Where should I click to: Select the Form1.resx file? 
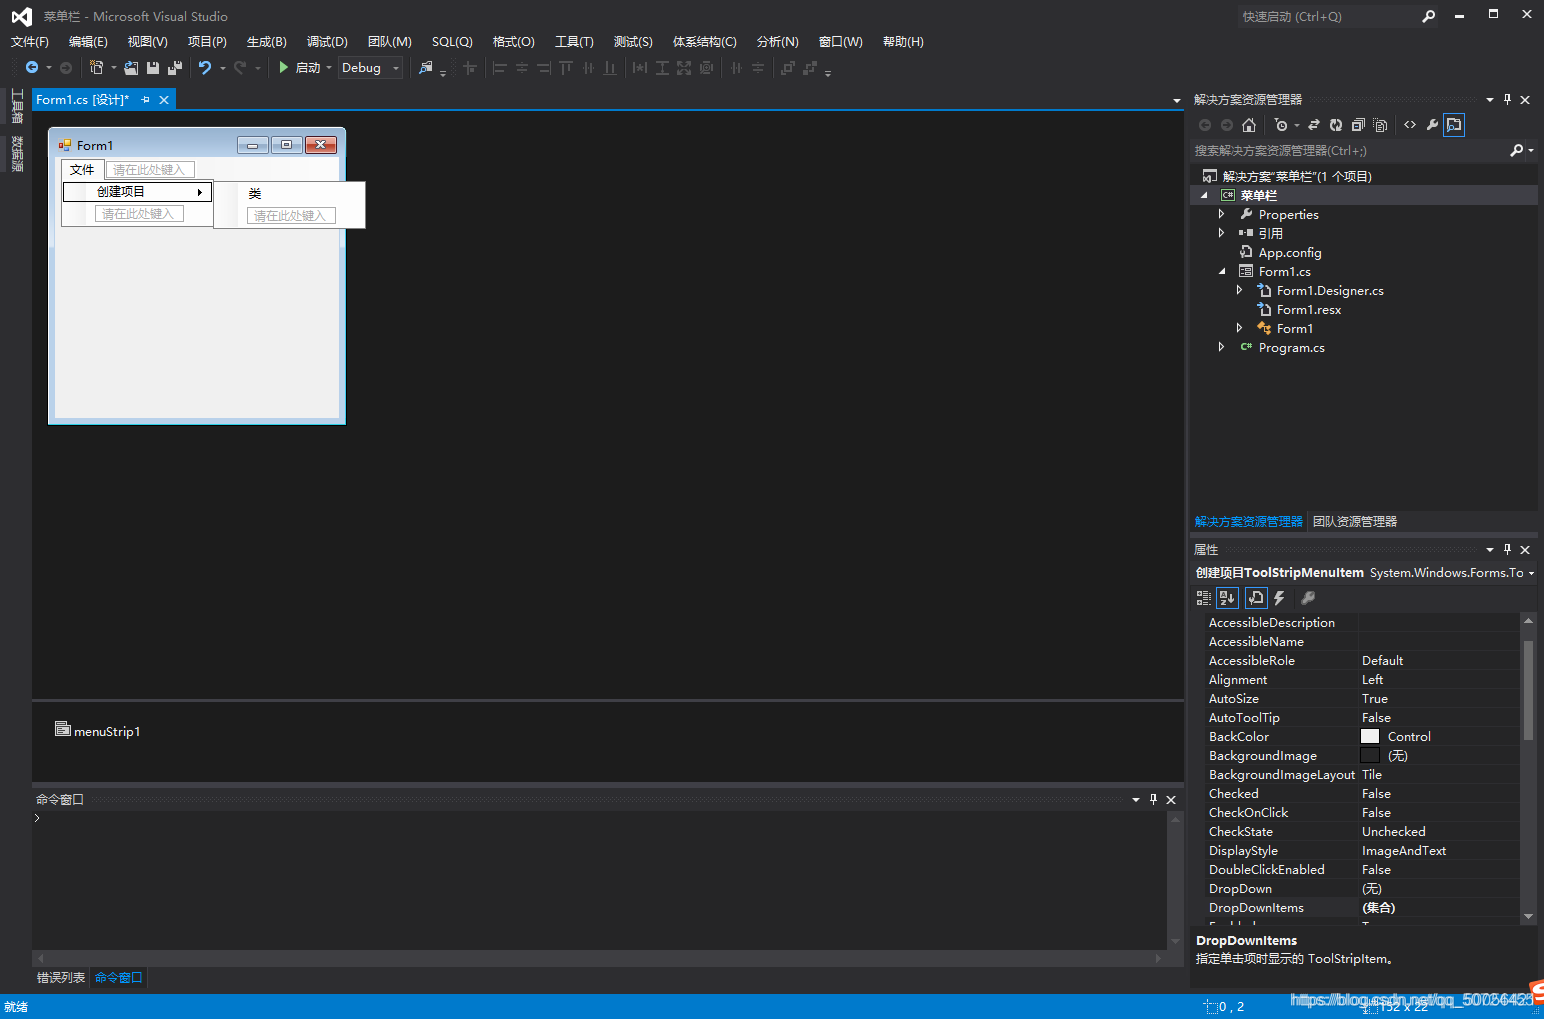(x=1308, y=310)
